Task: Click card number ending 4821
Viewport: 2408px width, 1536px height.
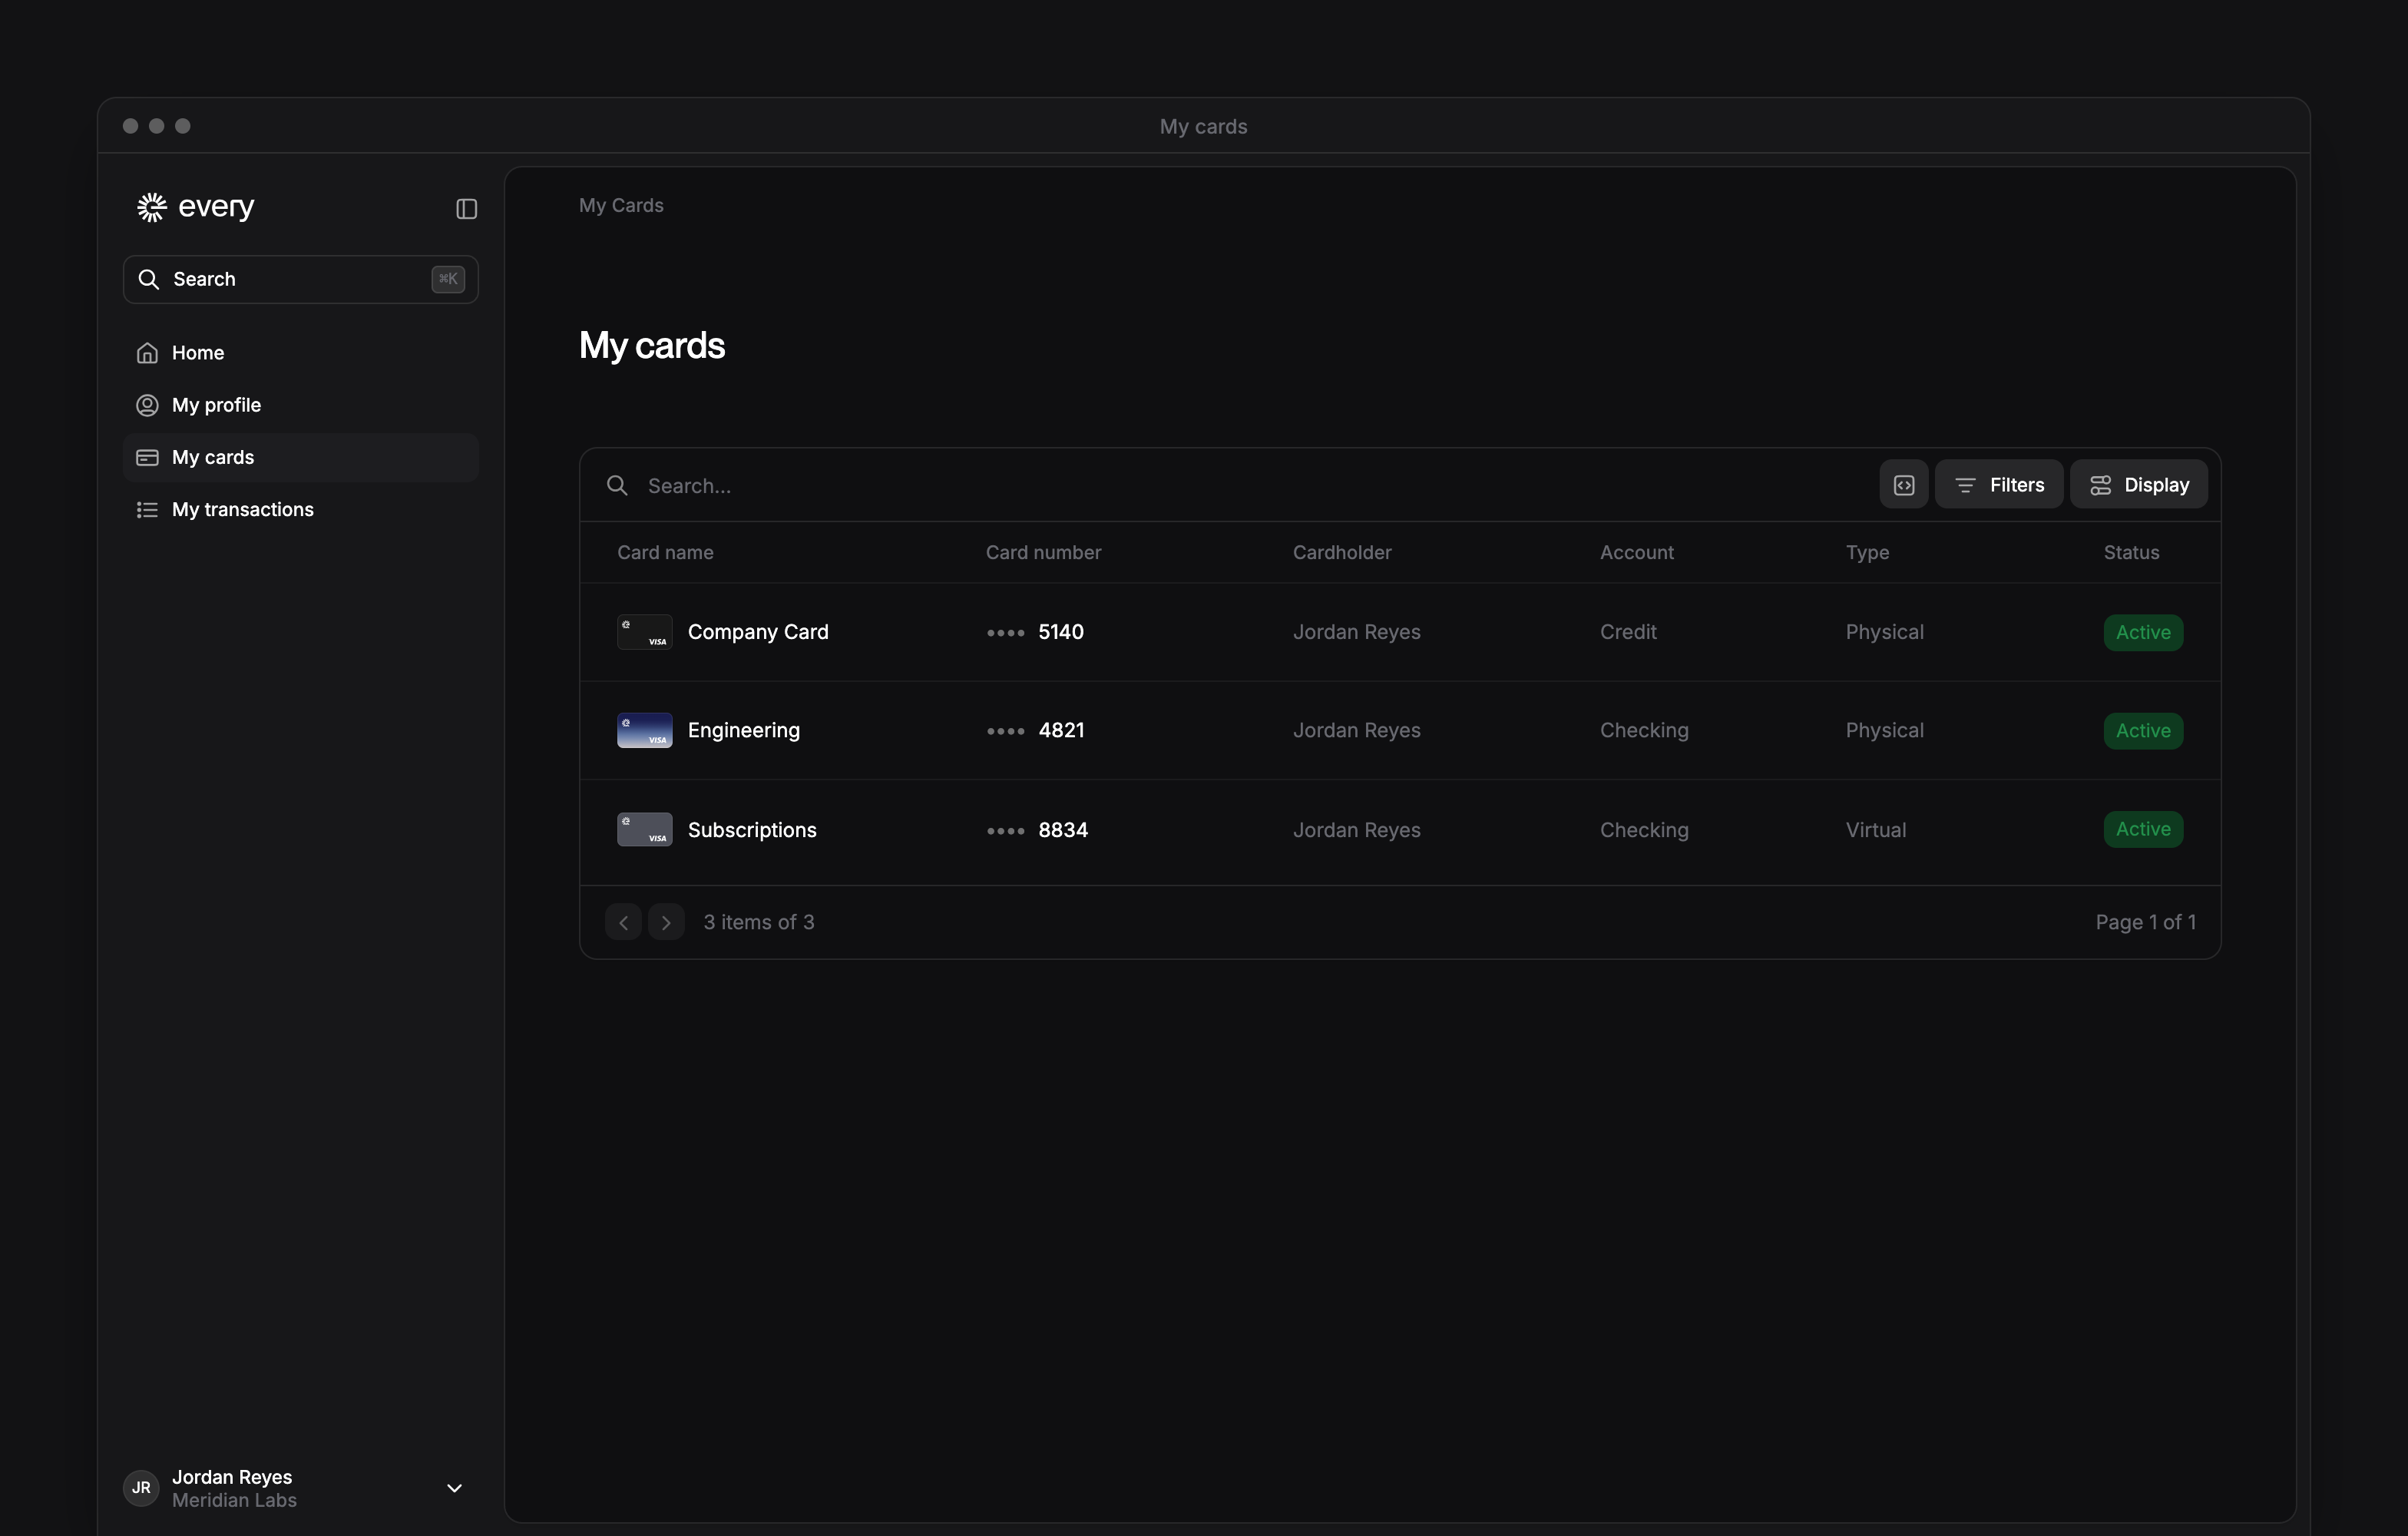Action: pos(1035,730)
